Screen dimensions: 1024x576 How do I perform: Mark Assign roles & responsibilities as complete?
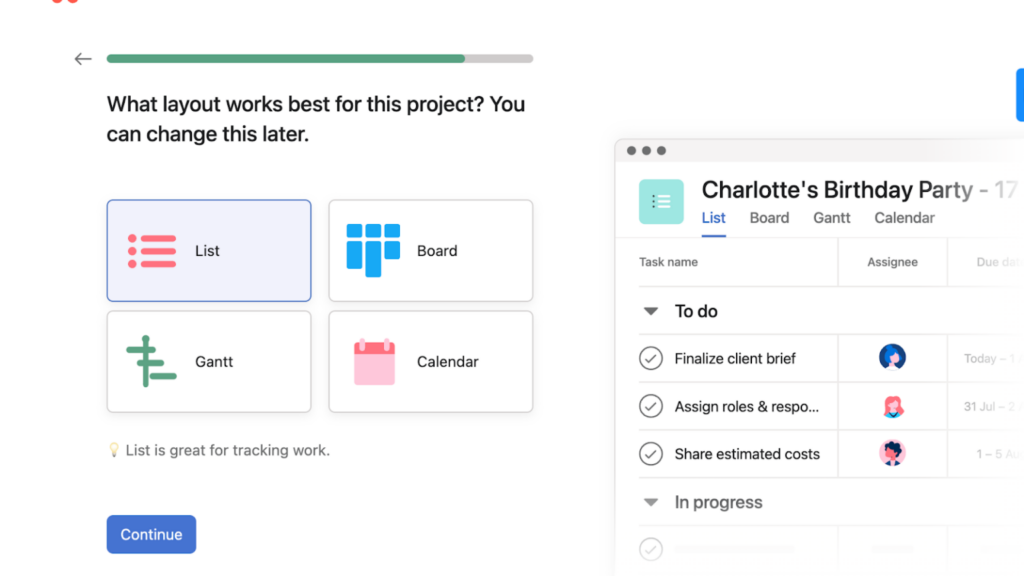coord(651,405)
